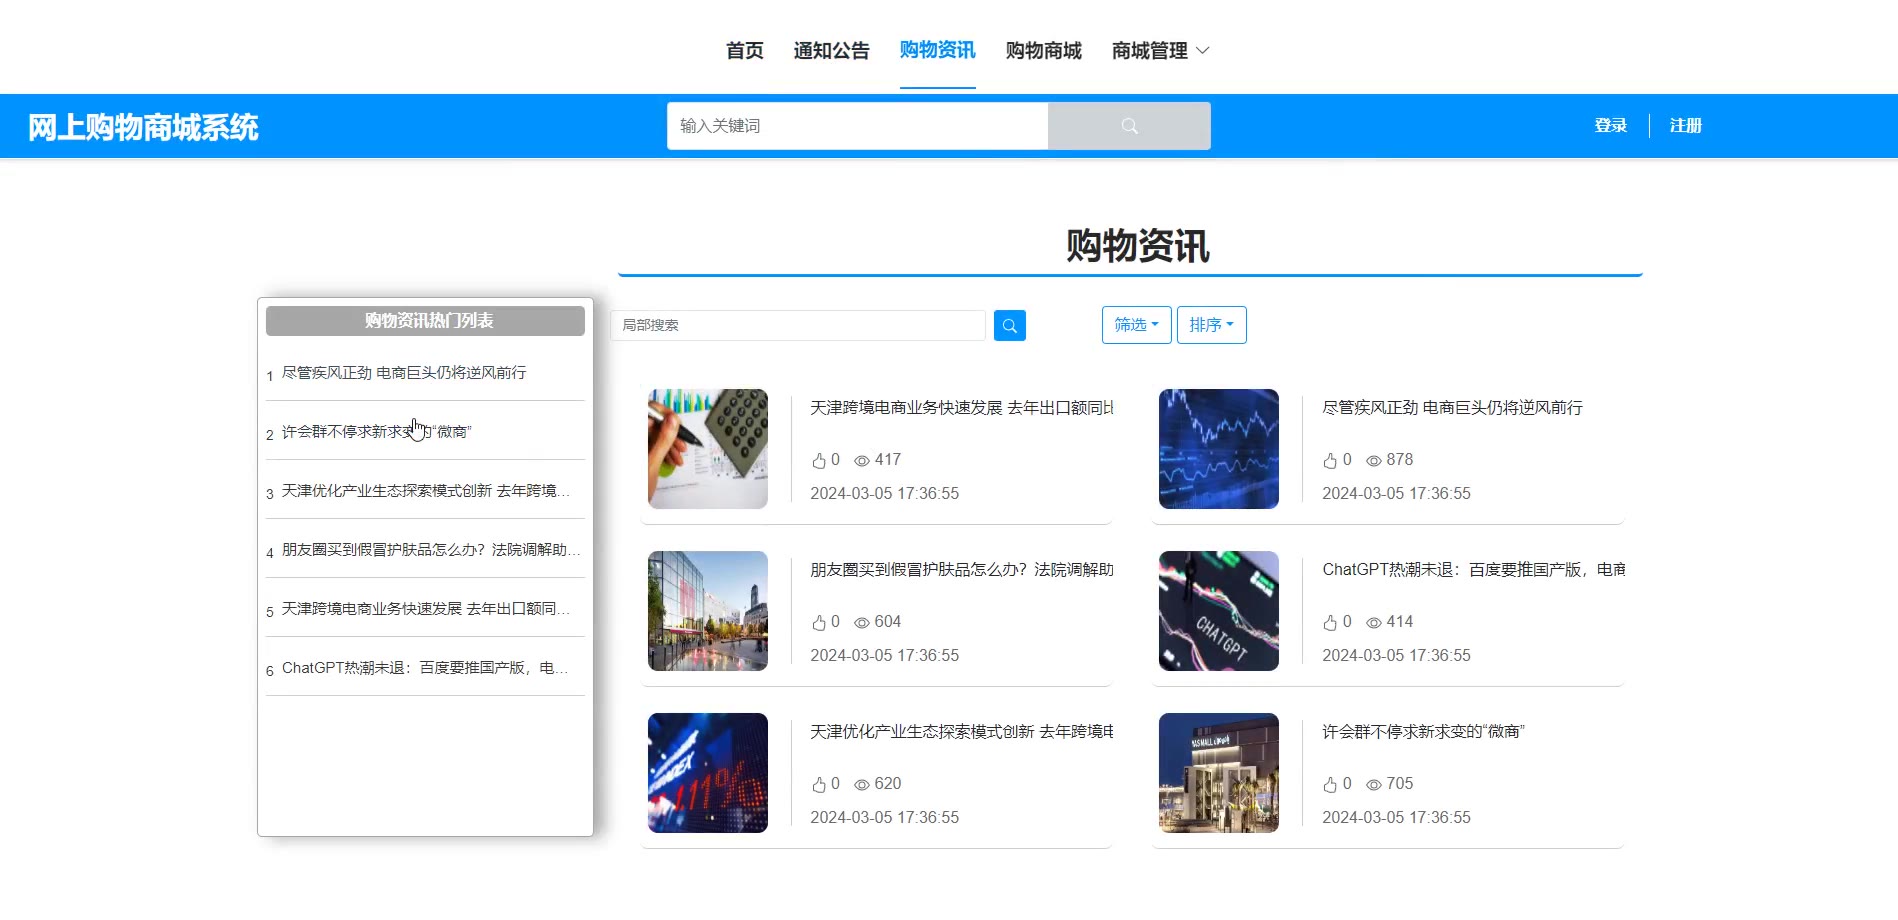Focus the 输入关键词 search field

[858, 126]
